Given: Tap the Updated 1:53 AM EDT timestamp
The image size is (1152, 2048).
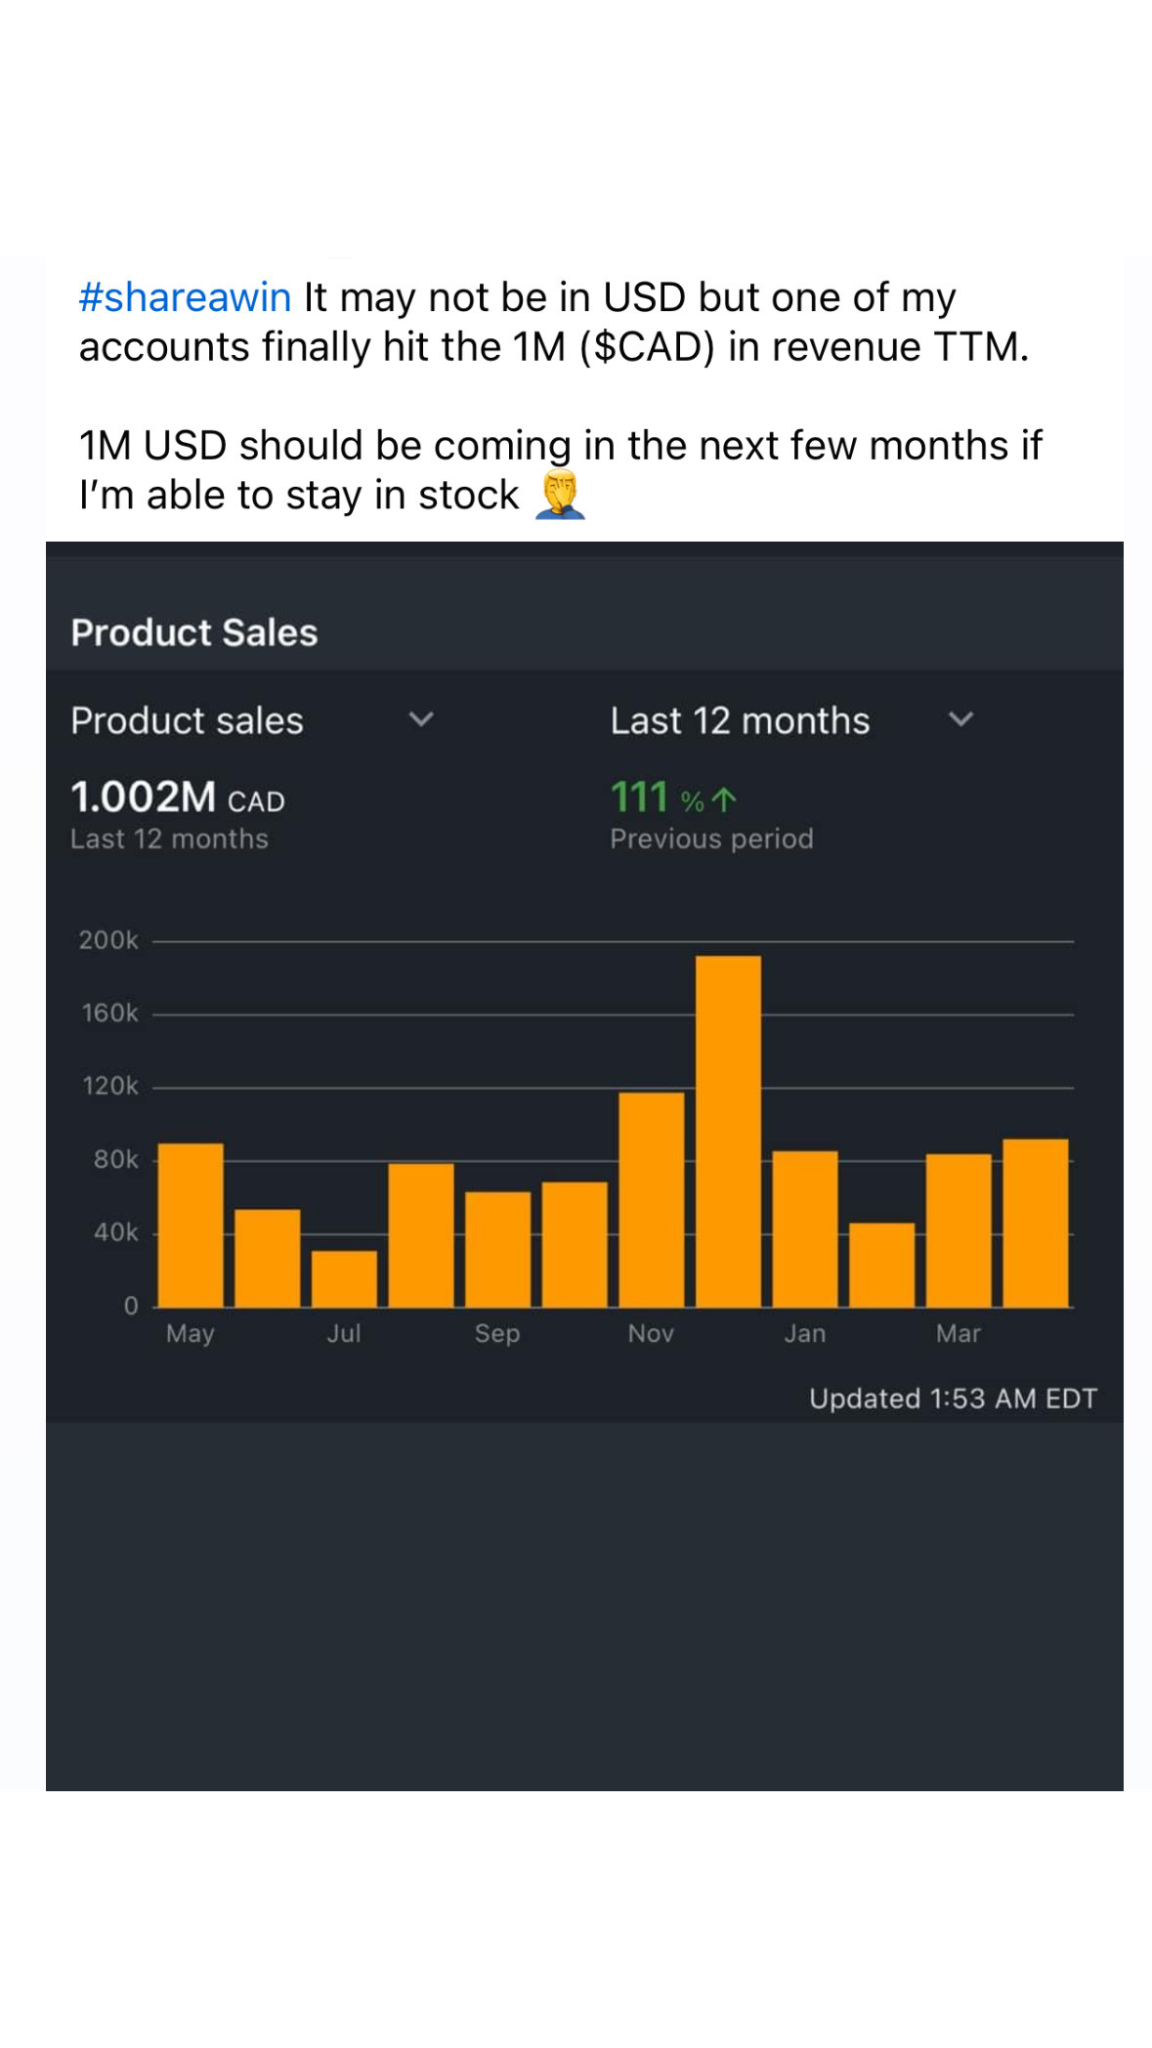Looking at the screenshot, I should pos(952,1398).
